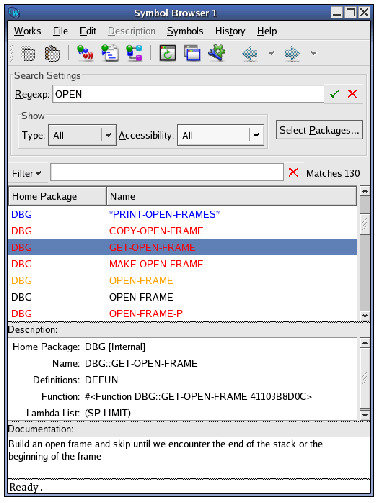The image size is (379, 503).
Task: Expand the Filter options menu
Action: click(27, 173)
